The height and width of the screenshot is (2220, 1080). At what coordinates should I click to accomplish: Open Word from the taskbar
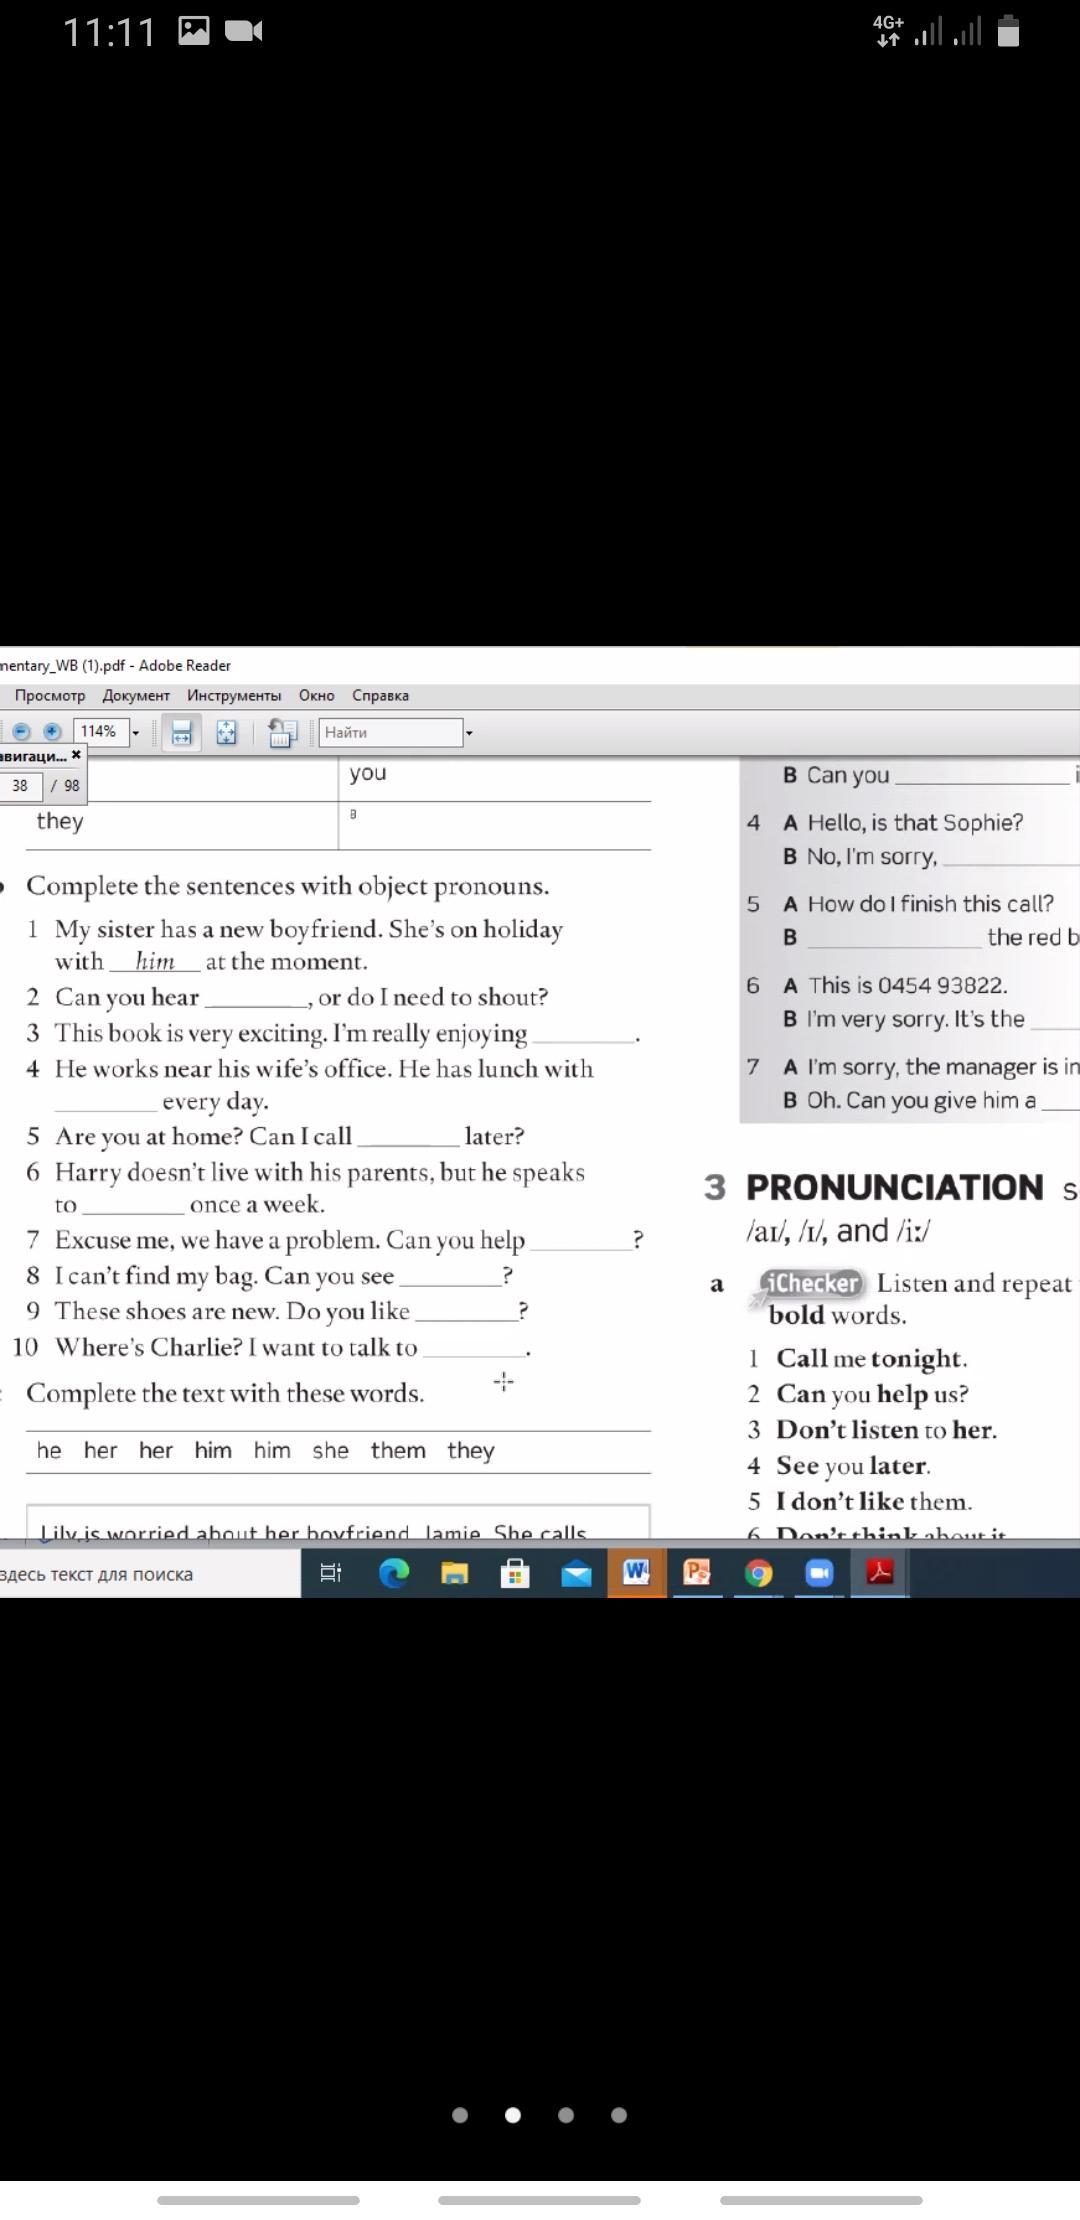pos(636,1574)
